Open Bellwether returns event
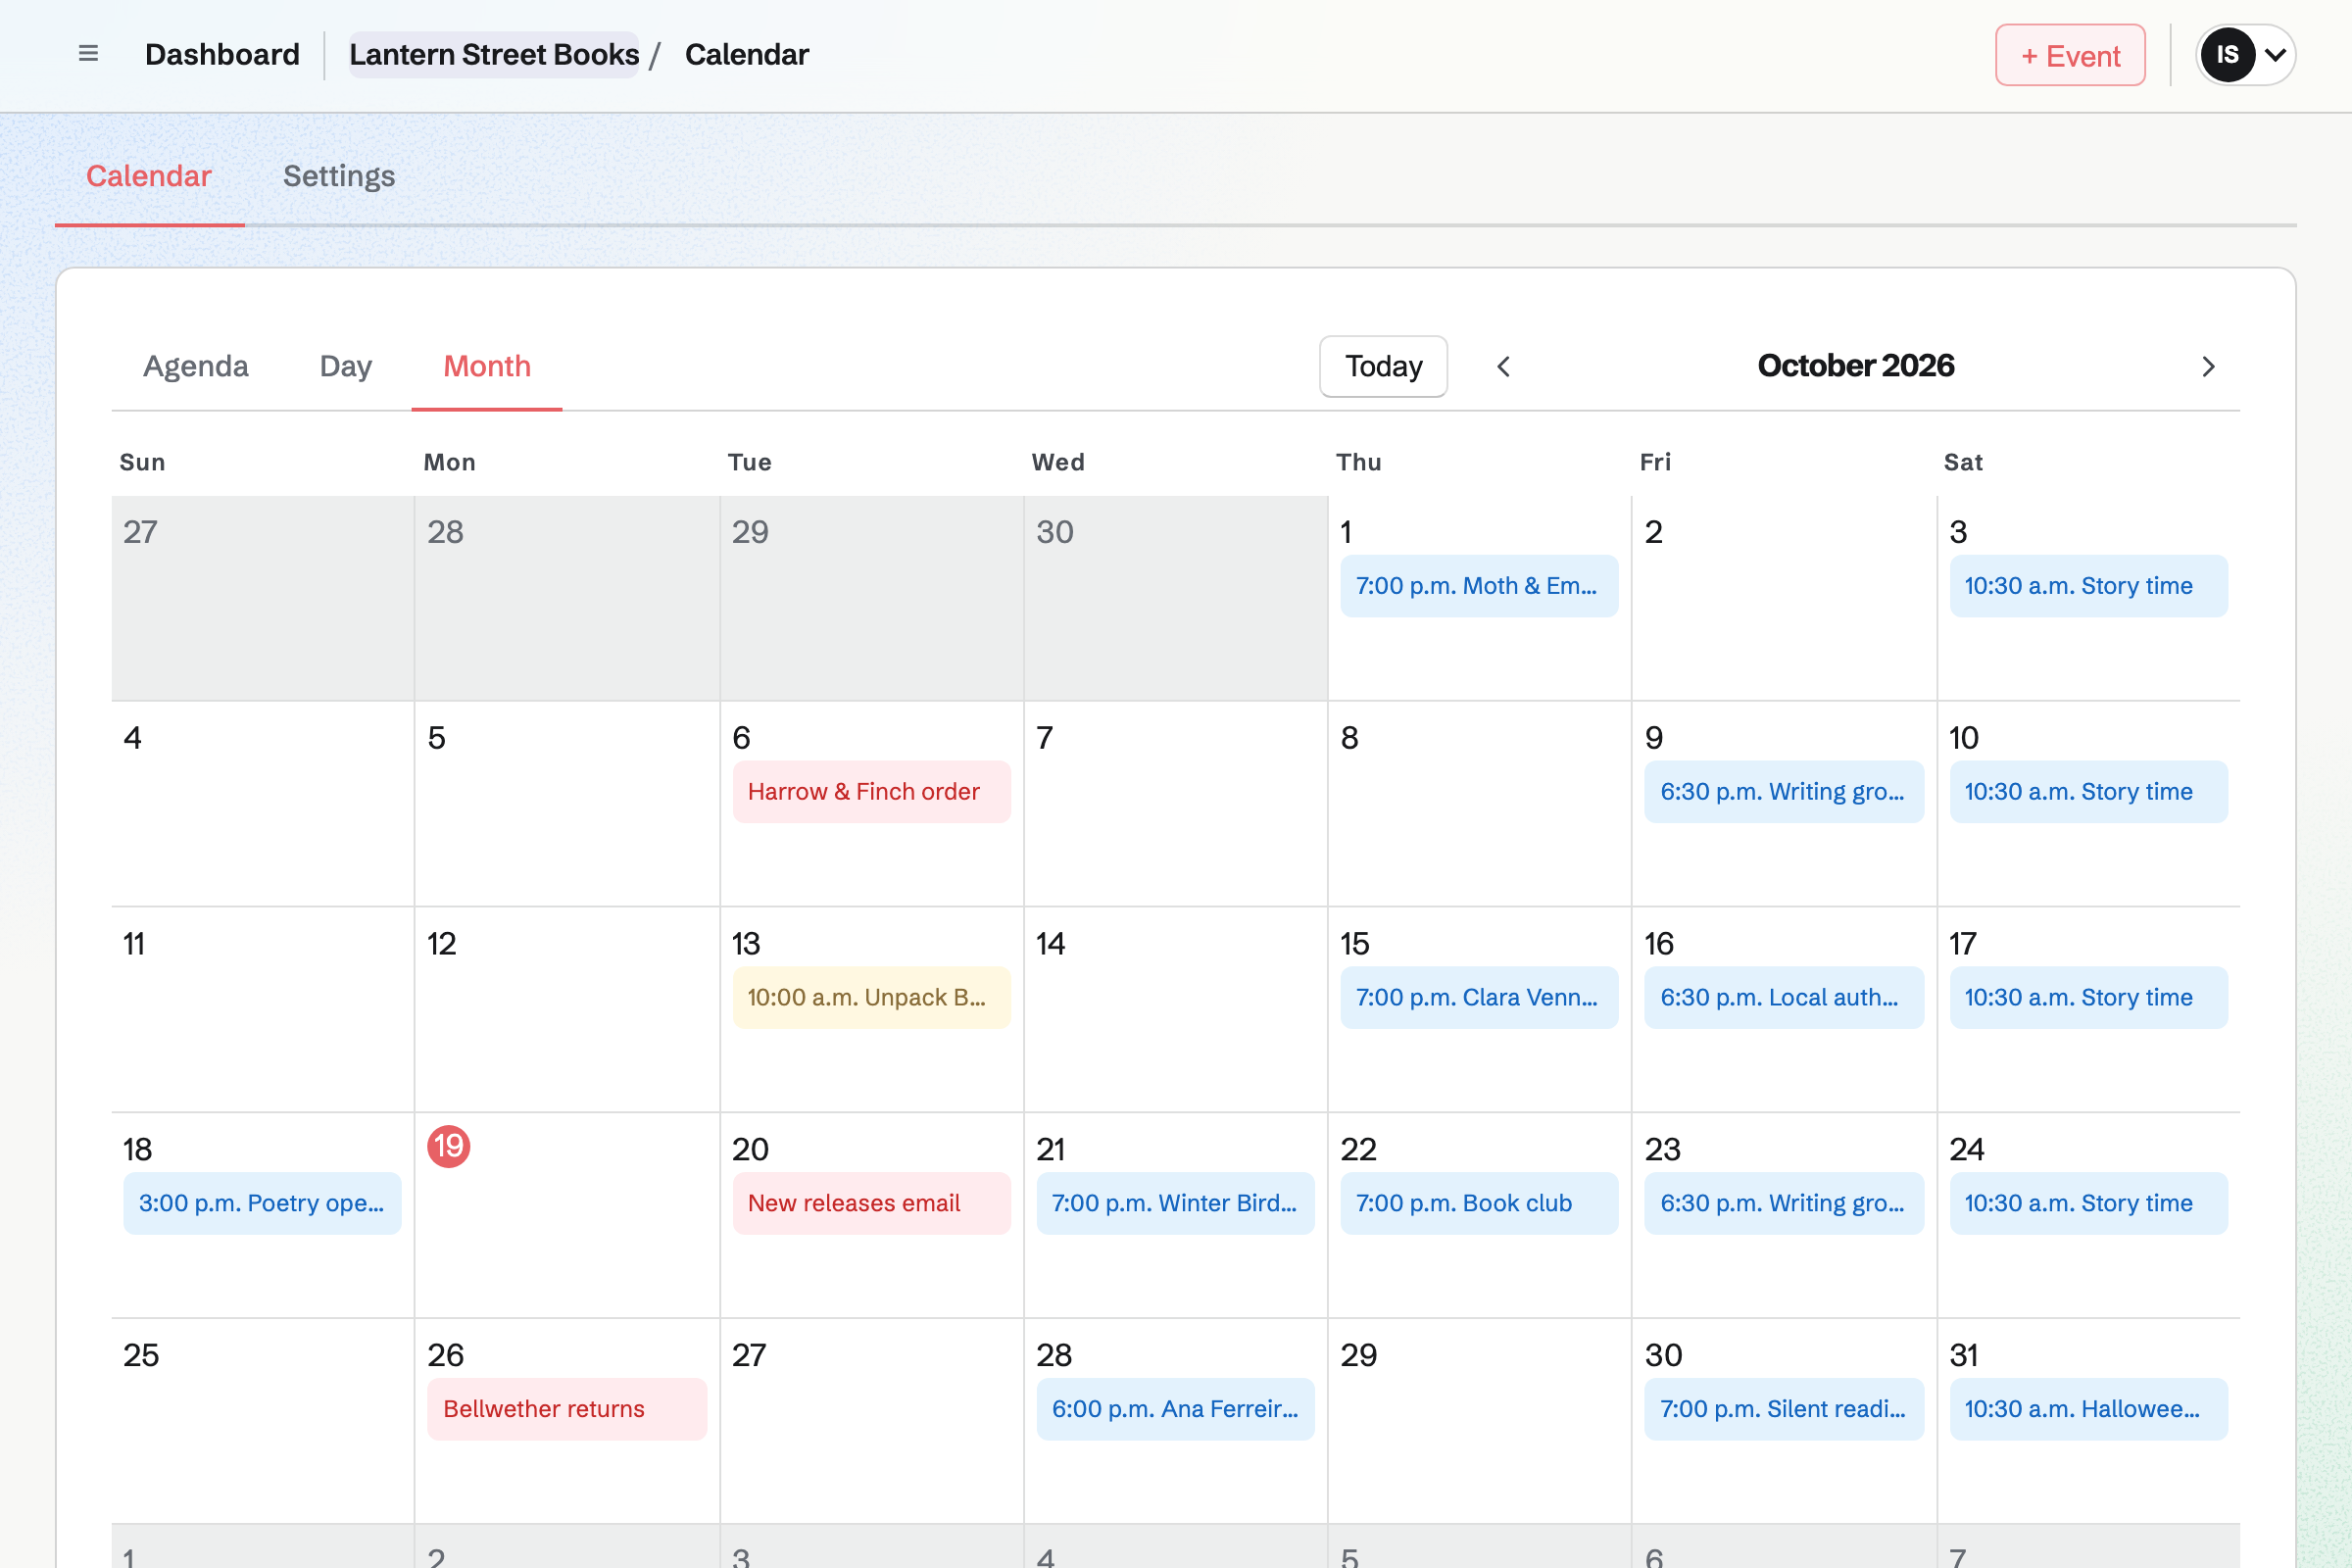Screen dimensions: 2352x1568 pyautogui.click(x=567, y=1409)
